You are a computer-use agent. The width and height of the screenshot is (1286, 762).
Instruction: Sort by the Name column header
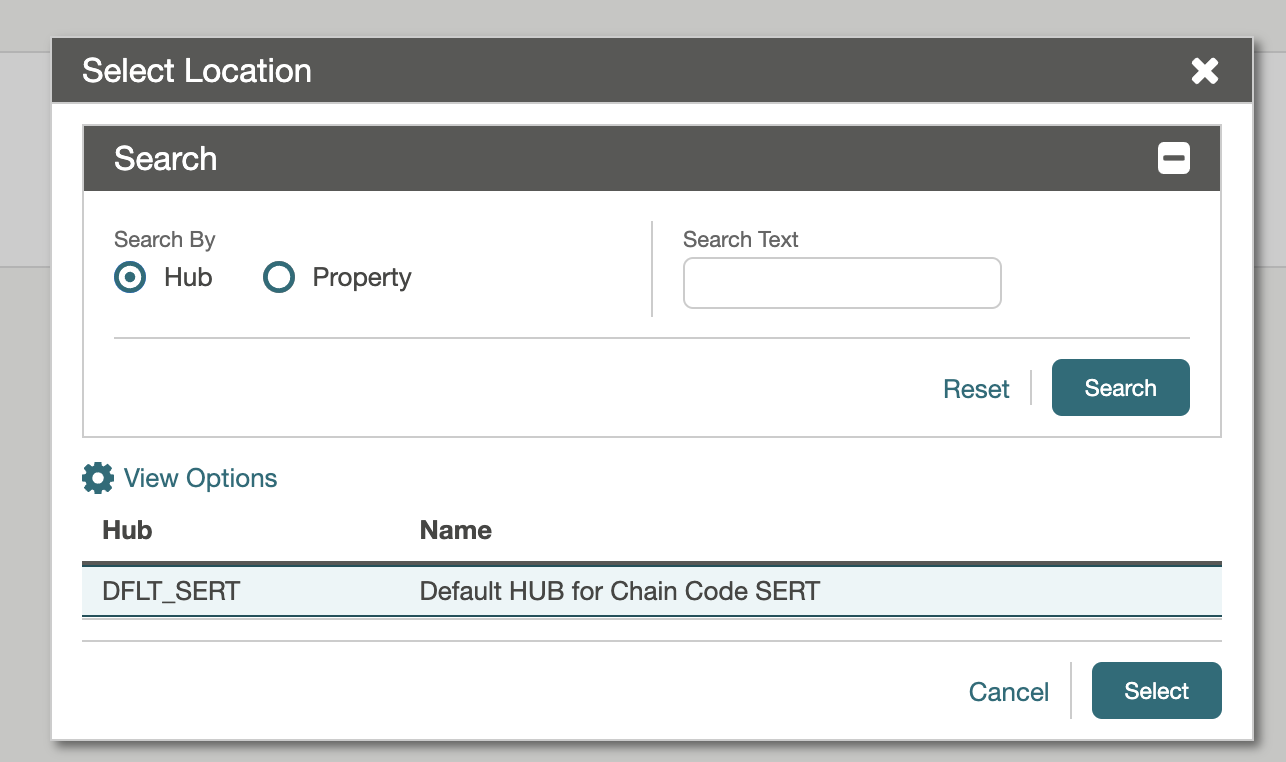point(456,530)
